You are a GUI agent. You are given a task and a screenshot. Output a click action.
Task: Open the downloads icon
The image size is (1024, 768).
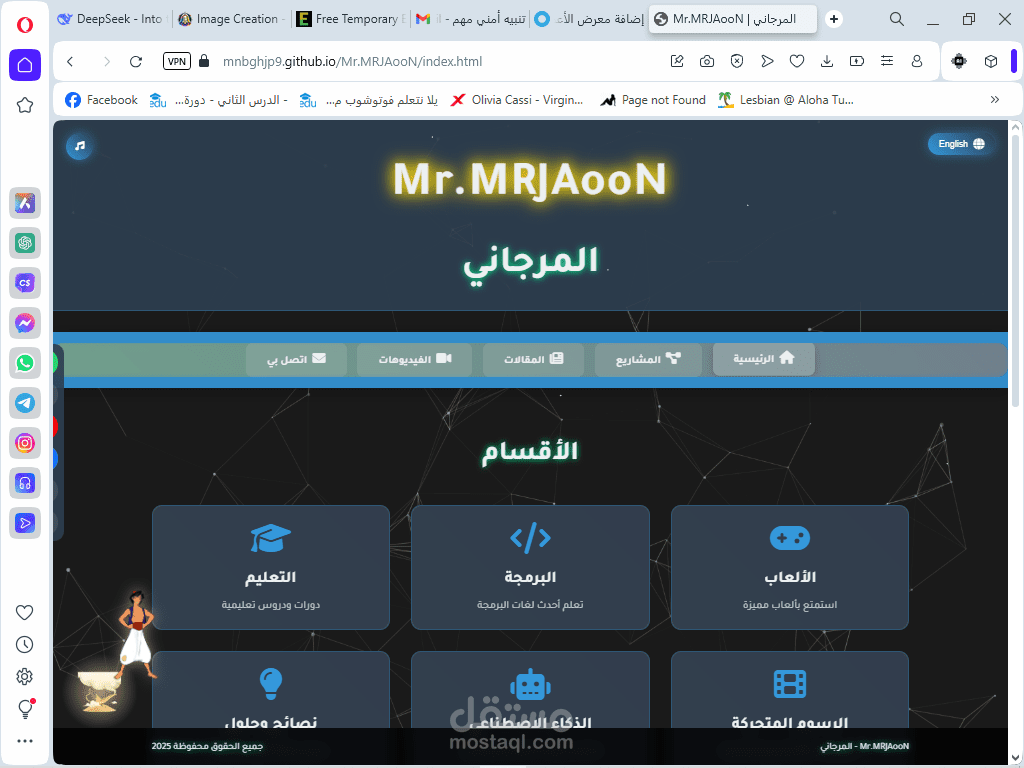827,61
